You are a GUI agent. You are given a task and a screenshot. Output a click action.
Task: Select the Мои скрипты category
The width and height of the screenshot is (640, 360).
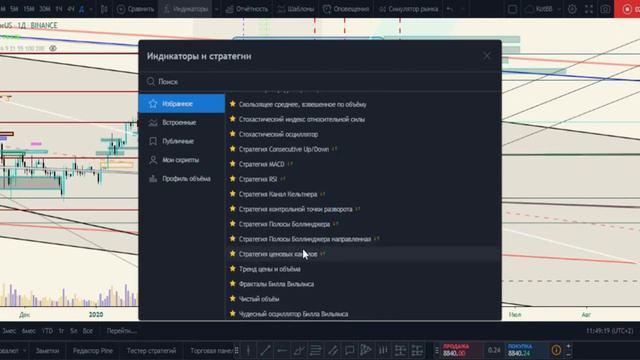(182, 160)
